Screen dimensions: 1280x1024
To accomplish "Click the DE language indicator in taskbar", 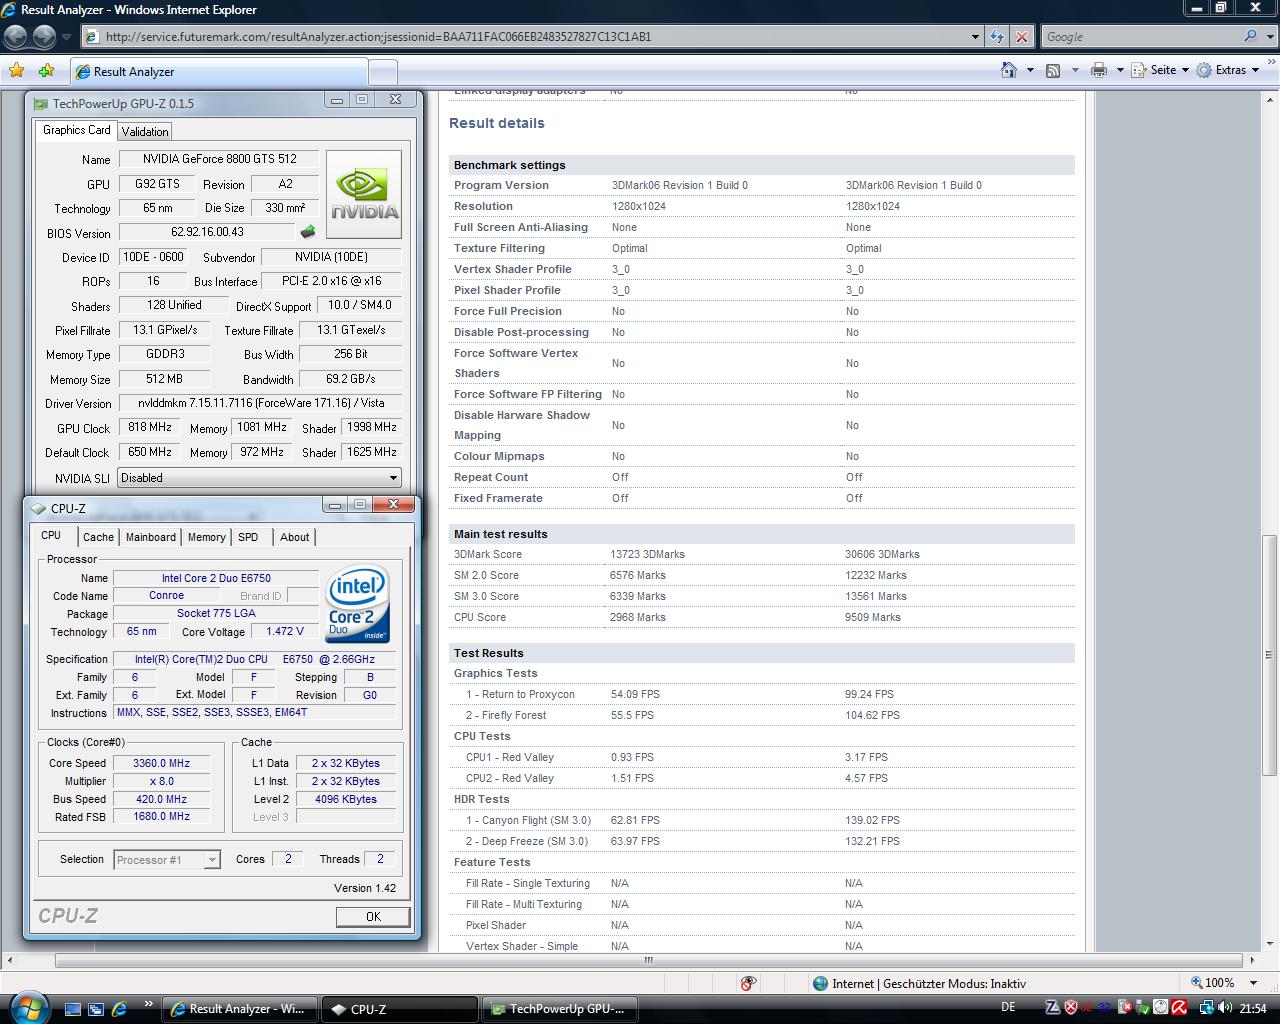I will [1008, 1007].
